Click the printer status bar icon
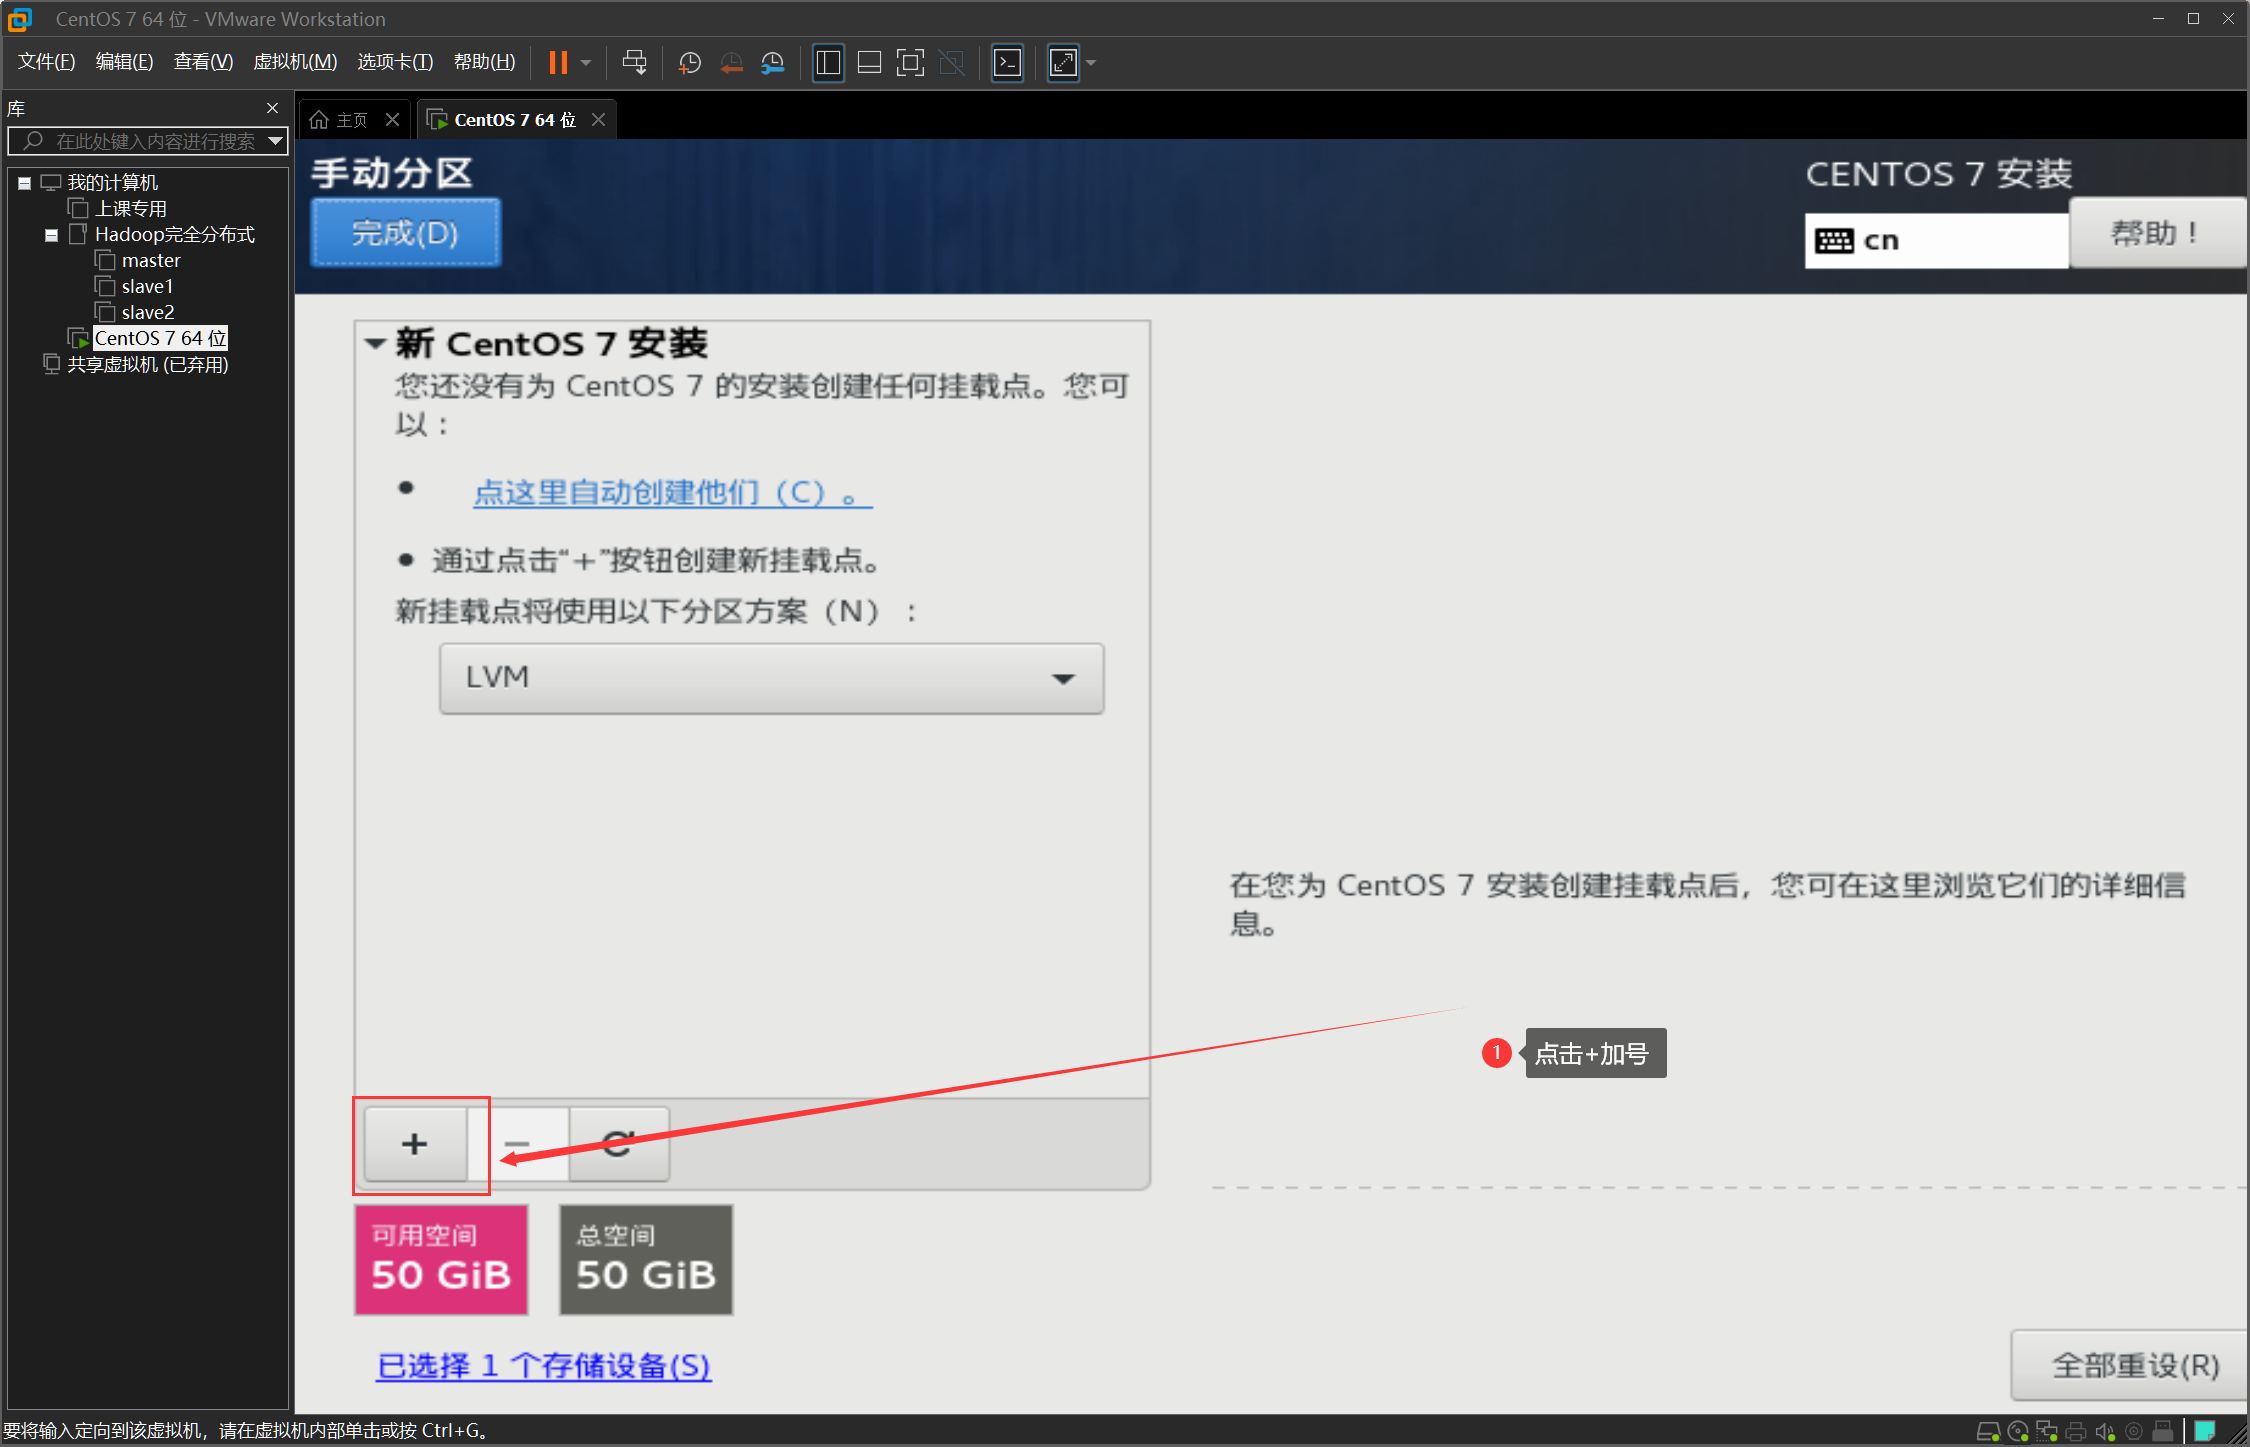2250x1447 pixels. click(x=2076, y=1431)
